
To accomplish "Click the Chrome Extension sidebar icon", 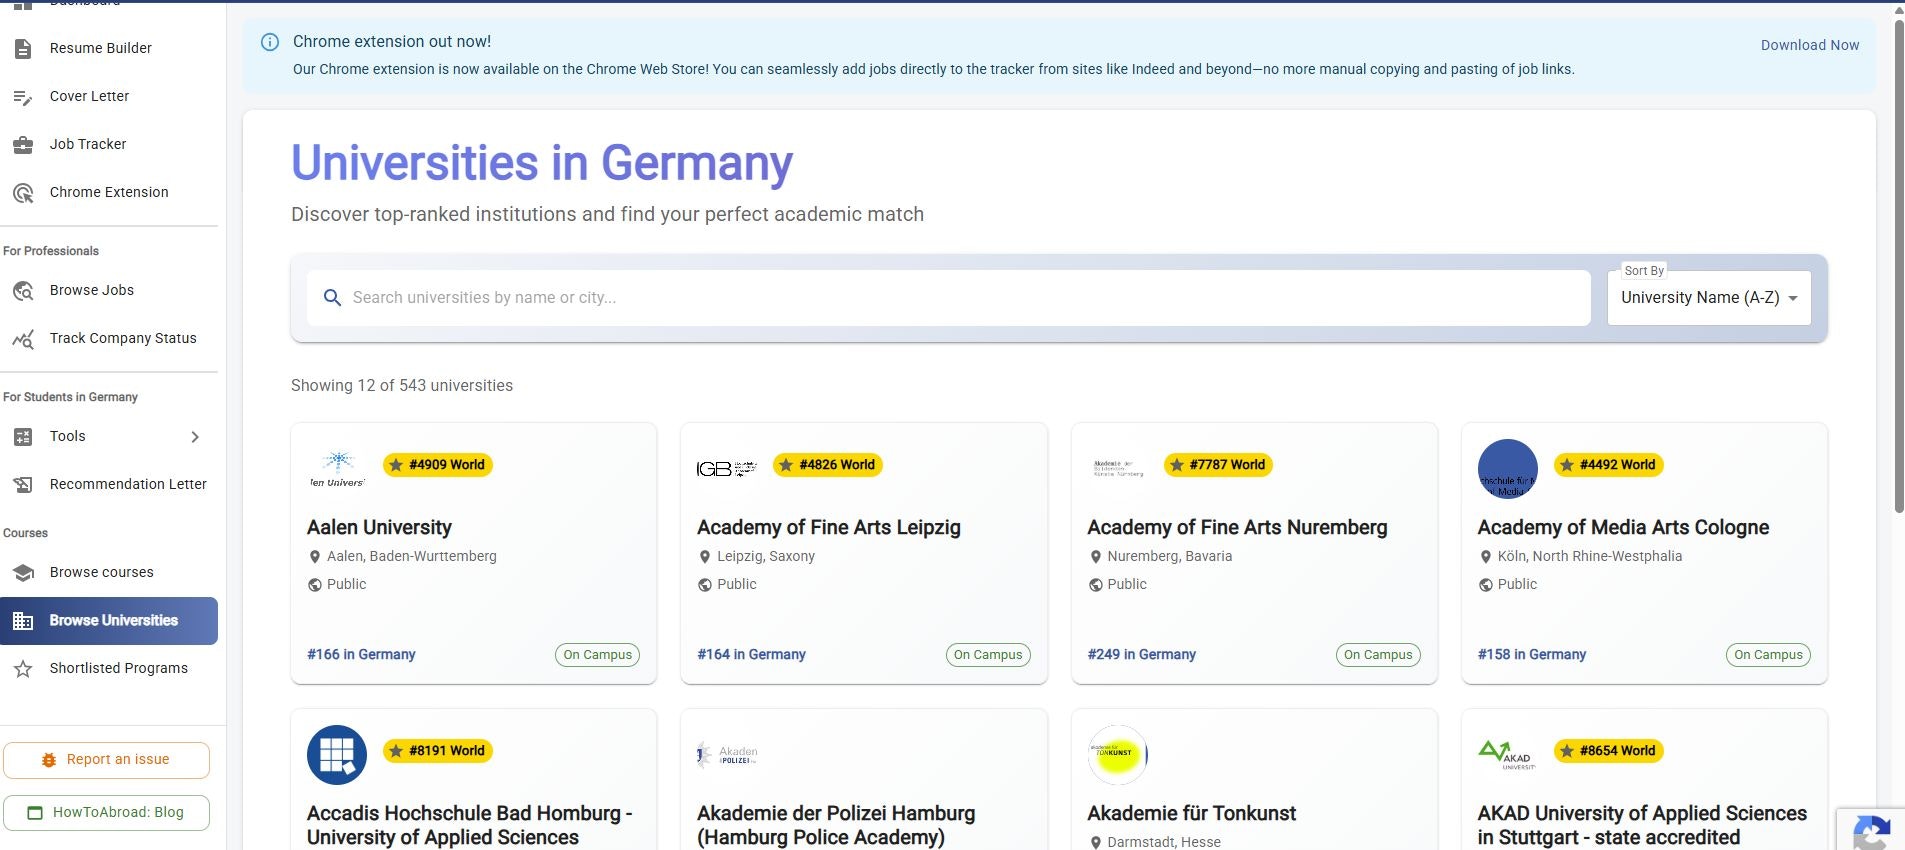I will [x=23, y=192].
